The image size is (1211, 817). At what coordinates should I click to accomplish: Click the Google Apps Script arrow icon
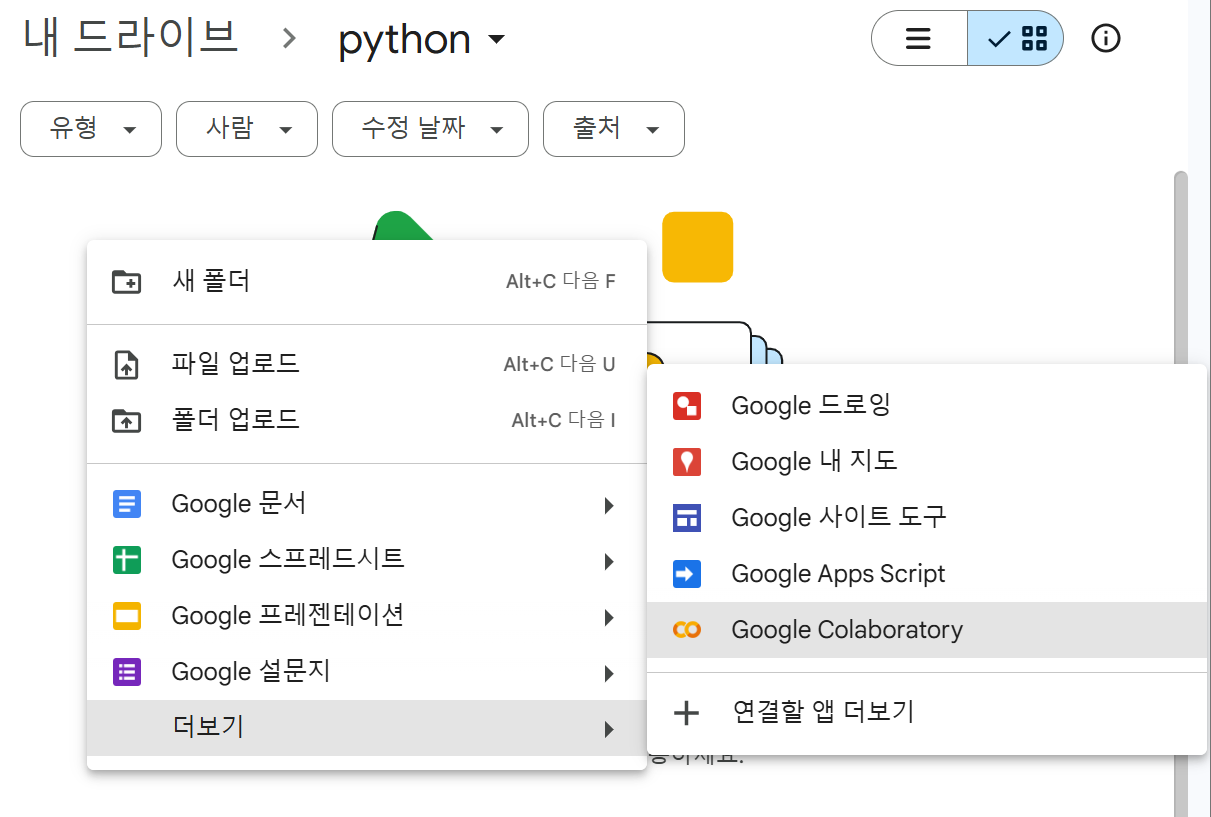(687, 573)
